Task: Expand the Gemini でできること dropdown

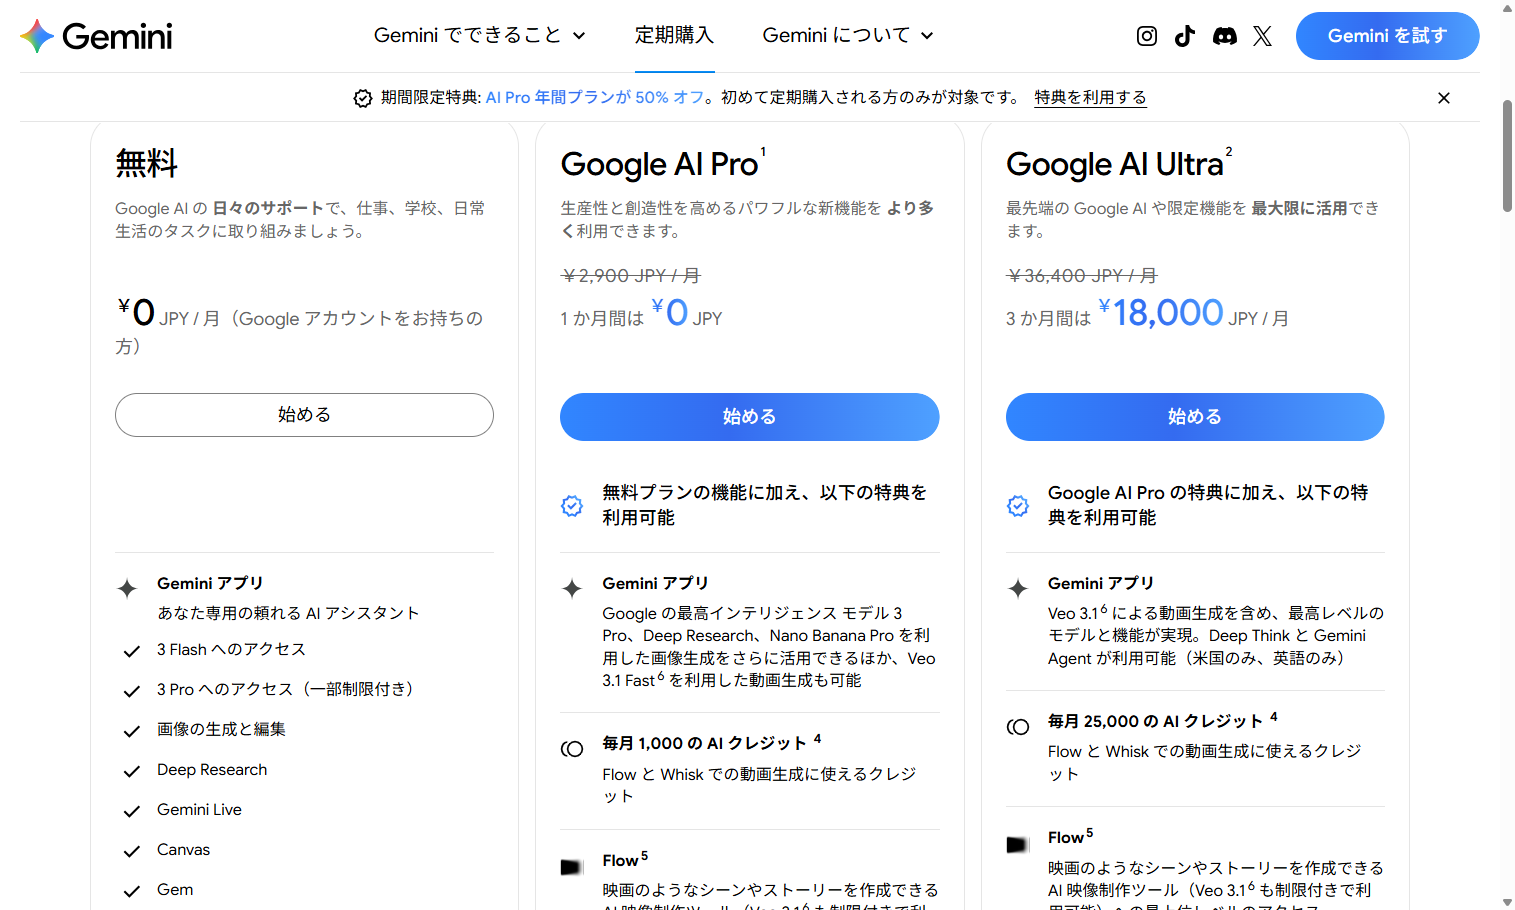Action: (479, 36)
